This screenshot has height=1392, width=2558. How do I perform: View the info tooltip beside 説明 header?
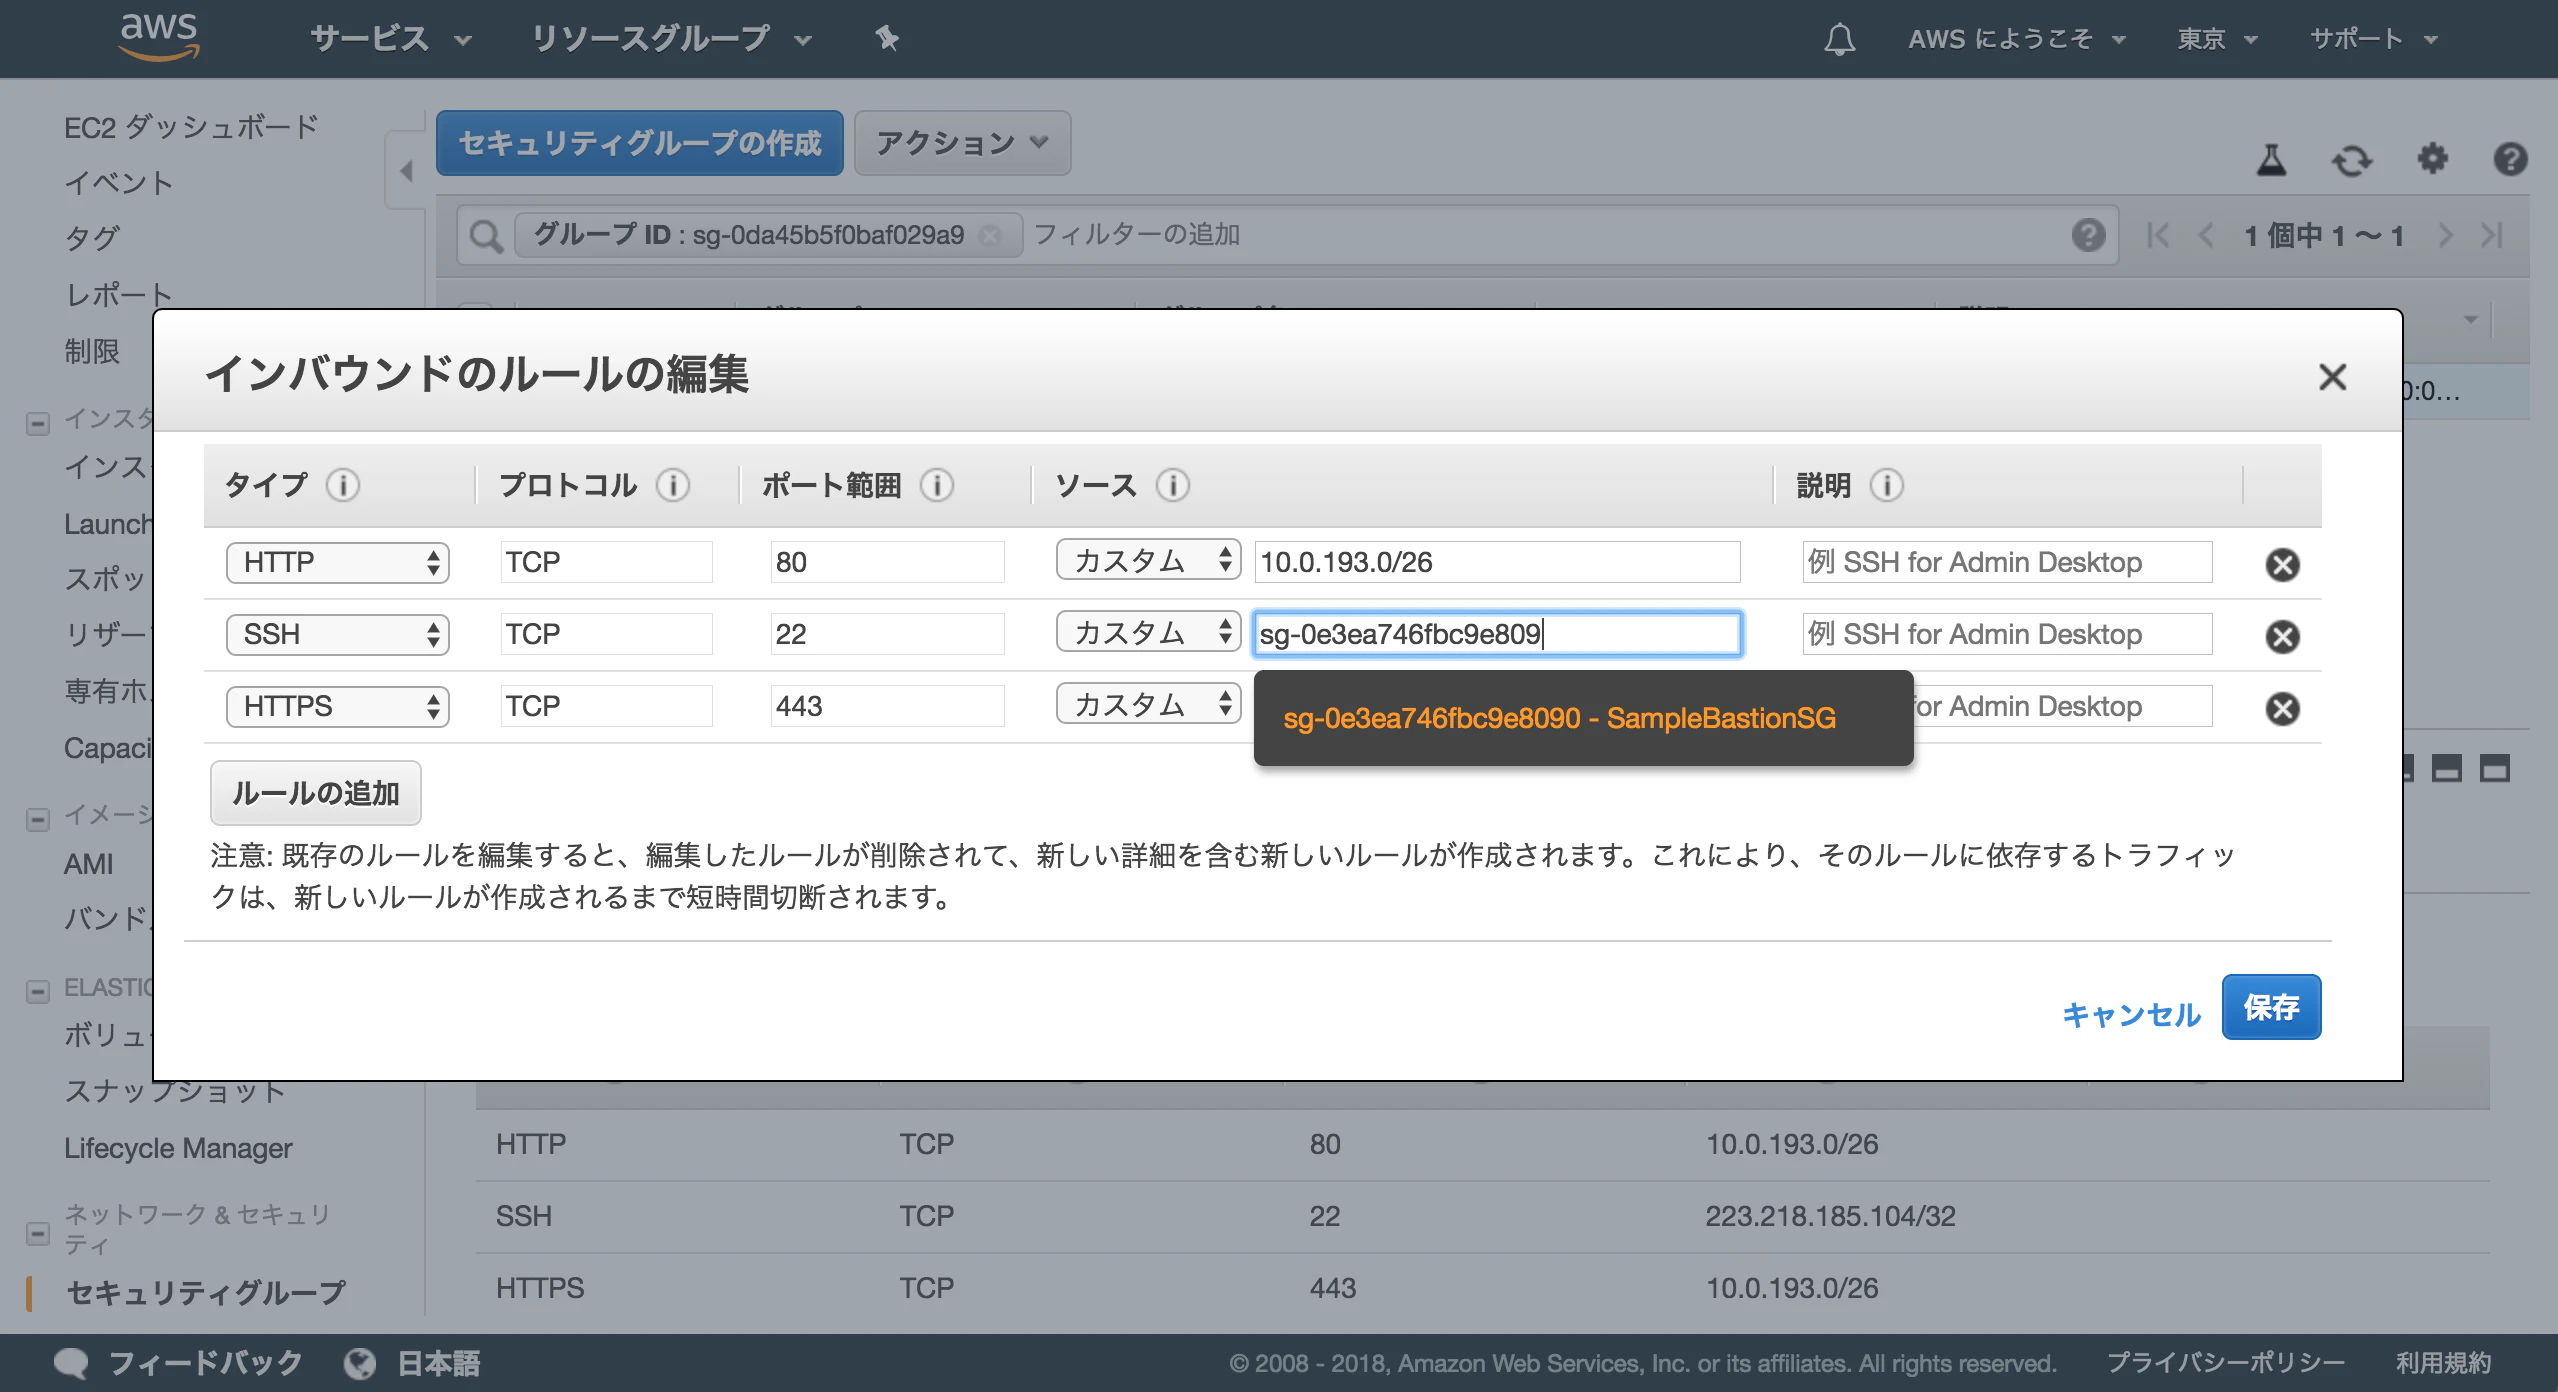coord(1888,486)
